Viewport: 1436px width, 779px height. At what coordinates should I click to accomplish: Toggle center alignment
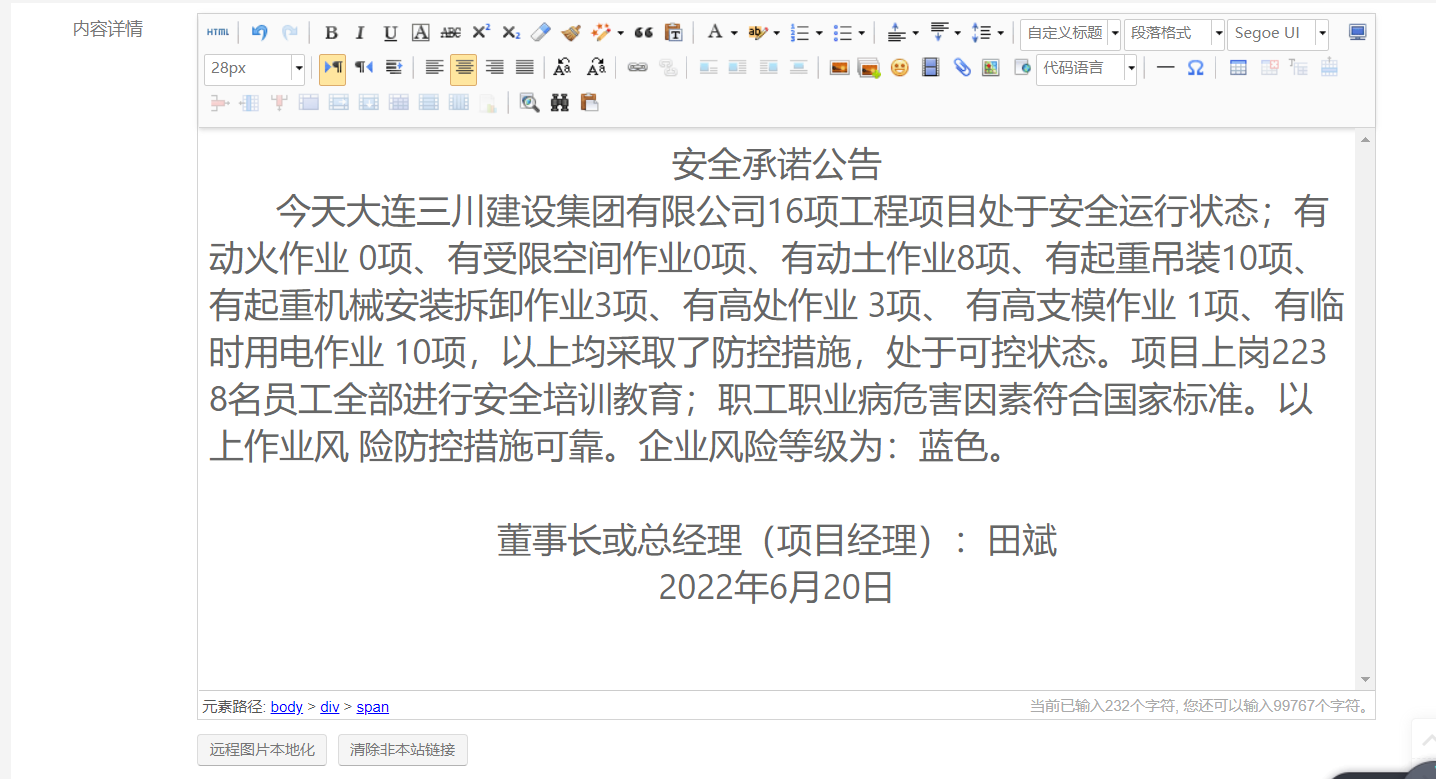(x=463, y=68)
